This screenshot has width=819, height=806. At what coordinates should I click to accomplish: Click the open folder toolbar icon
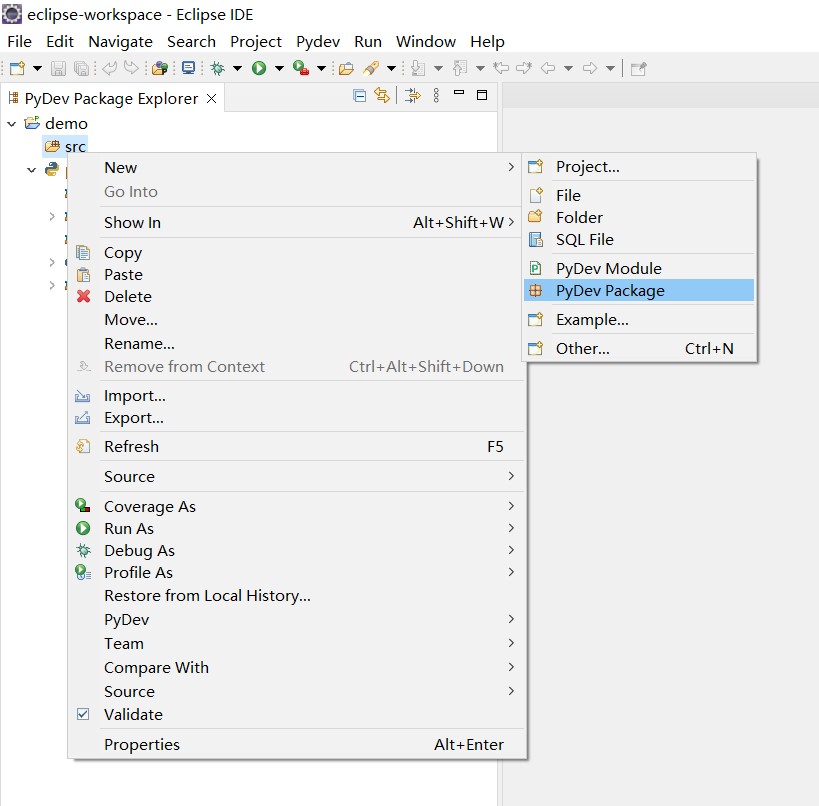(346, 68)
